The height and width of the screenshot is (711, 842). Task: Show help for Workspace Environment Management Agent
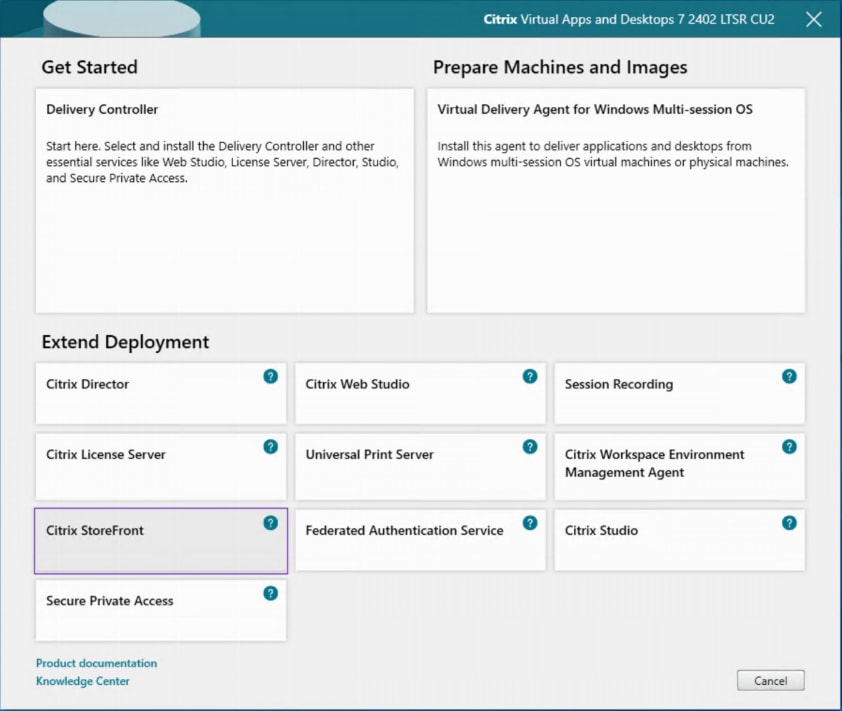[789, 447]
